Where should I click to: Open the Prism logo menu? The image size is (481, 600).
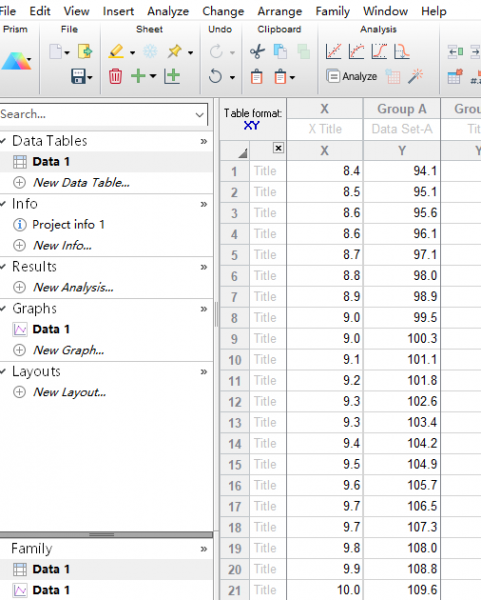pyautogui.click(x=16, y=61)
